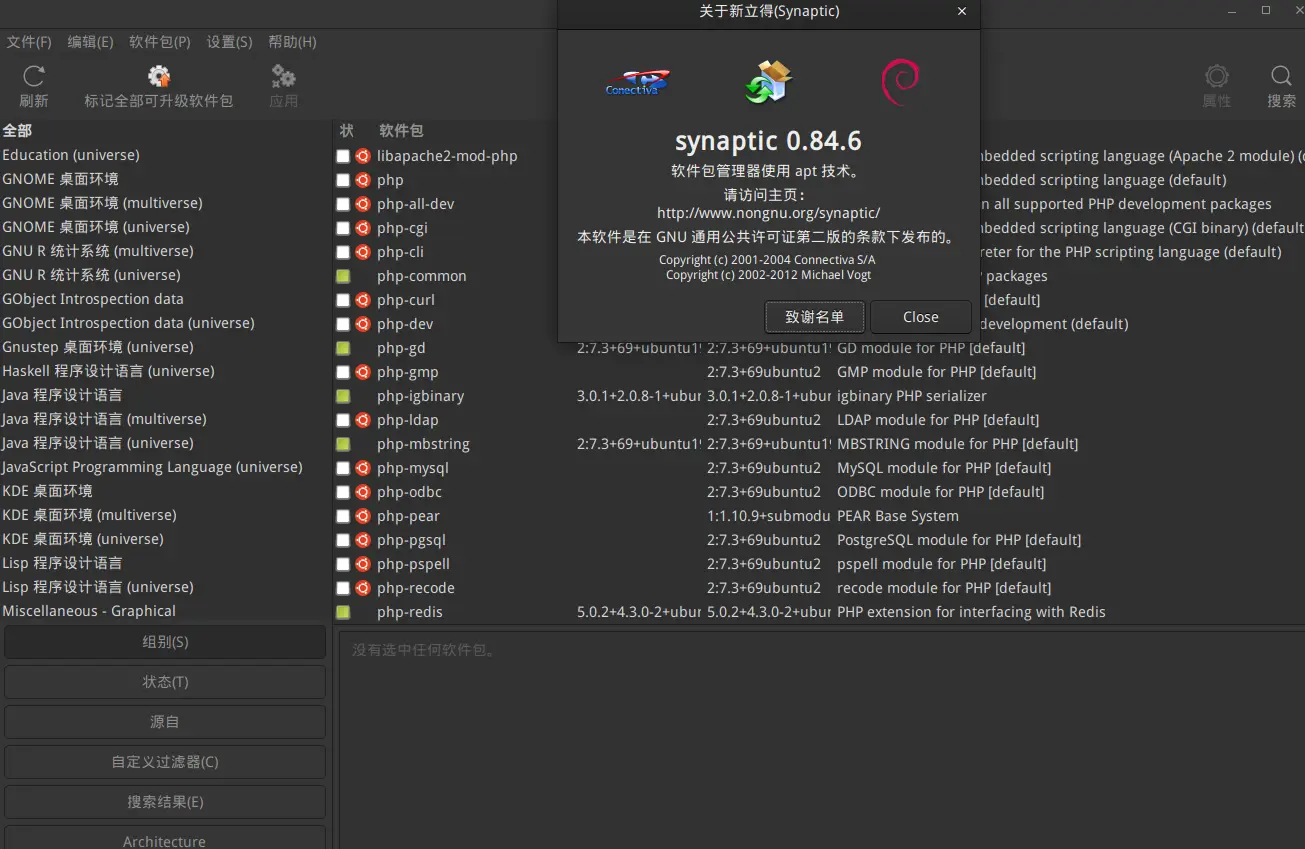
Task: Toggle installed status box for php-common
Action: pos(343,276)
